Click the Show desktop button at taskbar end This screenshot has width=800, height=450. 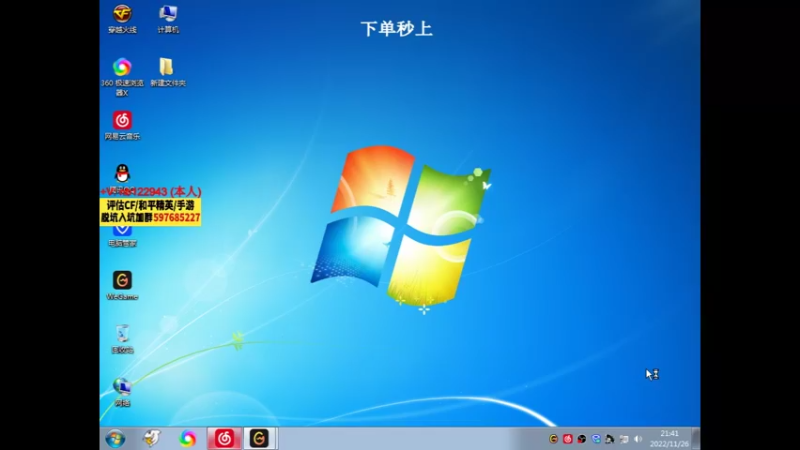pyautogui.click(x=696, y=439)
